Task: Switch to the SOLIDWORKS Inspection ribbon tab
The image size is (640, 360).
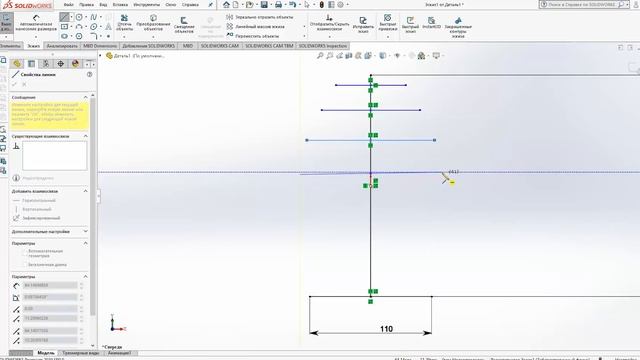Action: point(323,46)
